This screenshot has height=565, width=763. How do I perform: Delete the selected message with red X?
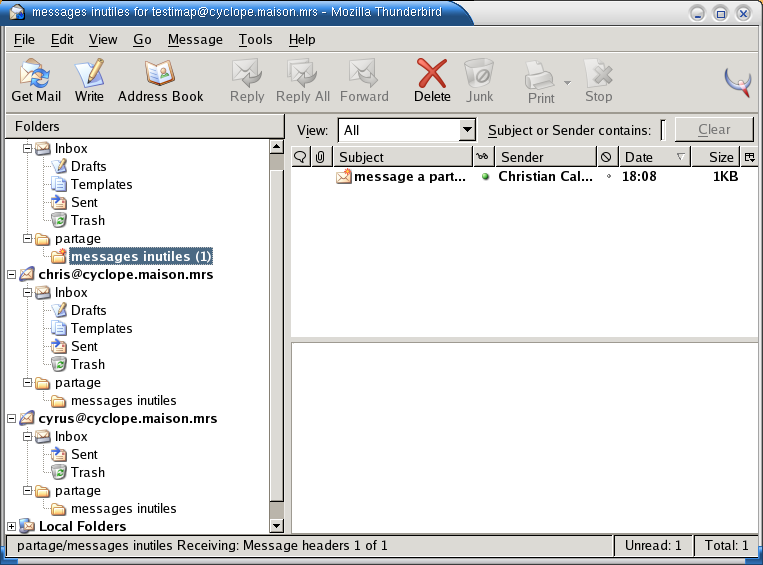(x=432, y=80)
